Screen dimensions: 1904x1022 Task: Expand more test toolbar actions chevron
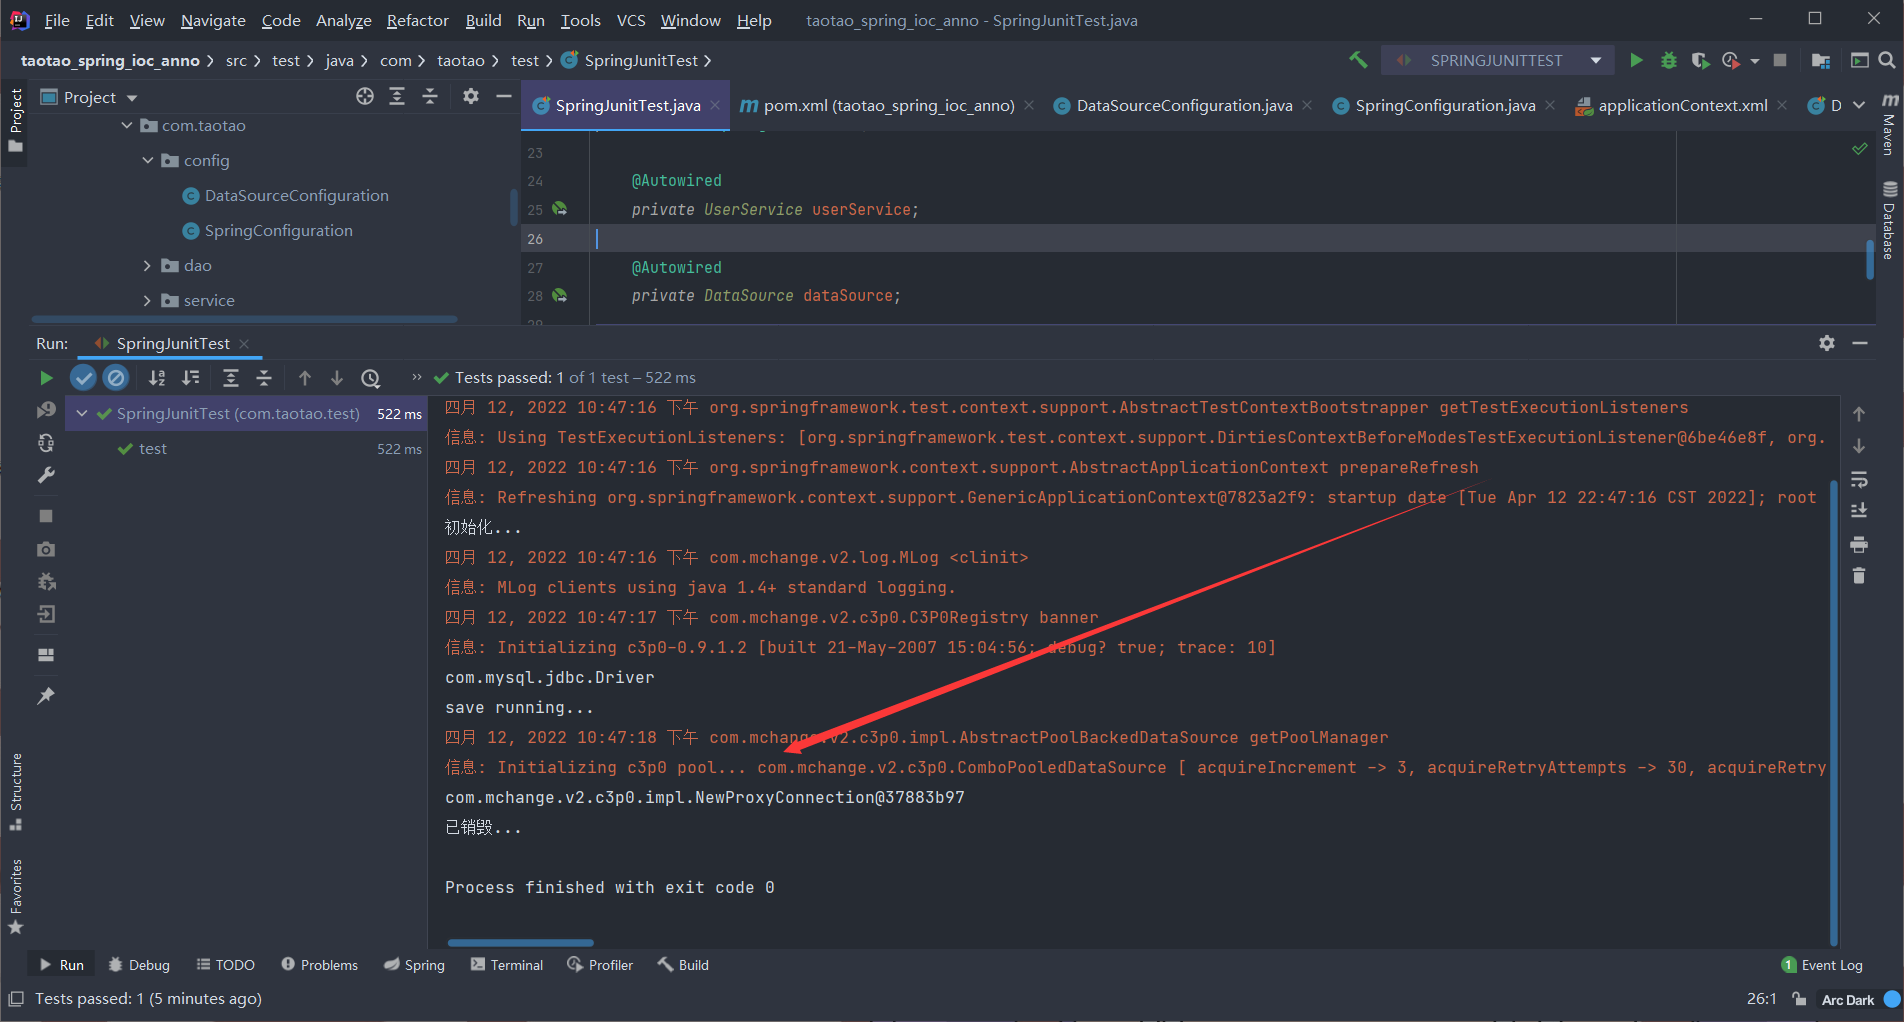[x=417, y=377]
